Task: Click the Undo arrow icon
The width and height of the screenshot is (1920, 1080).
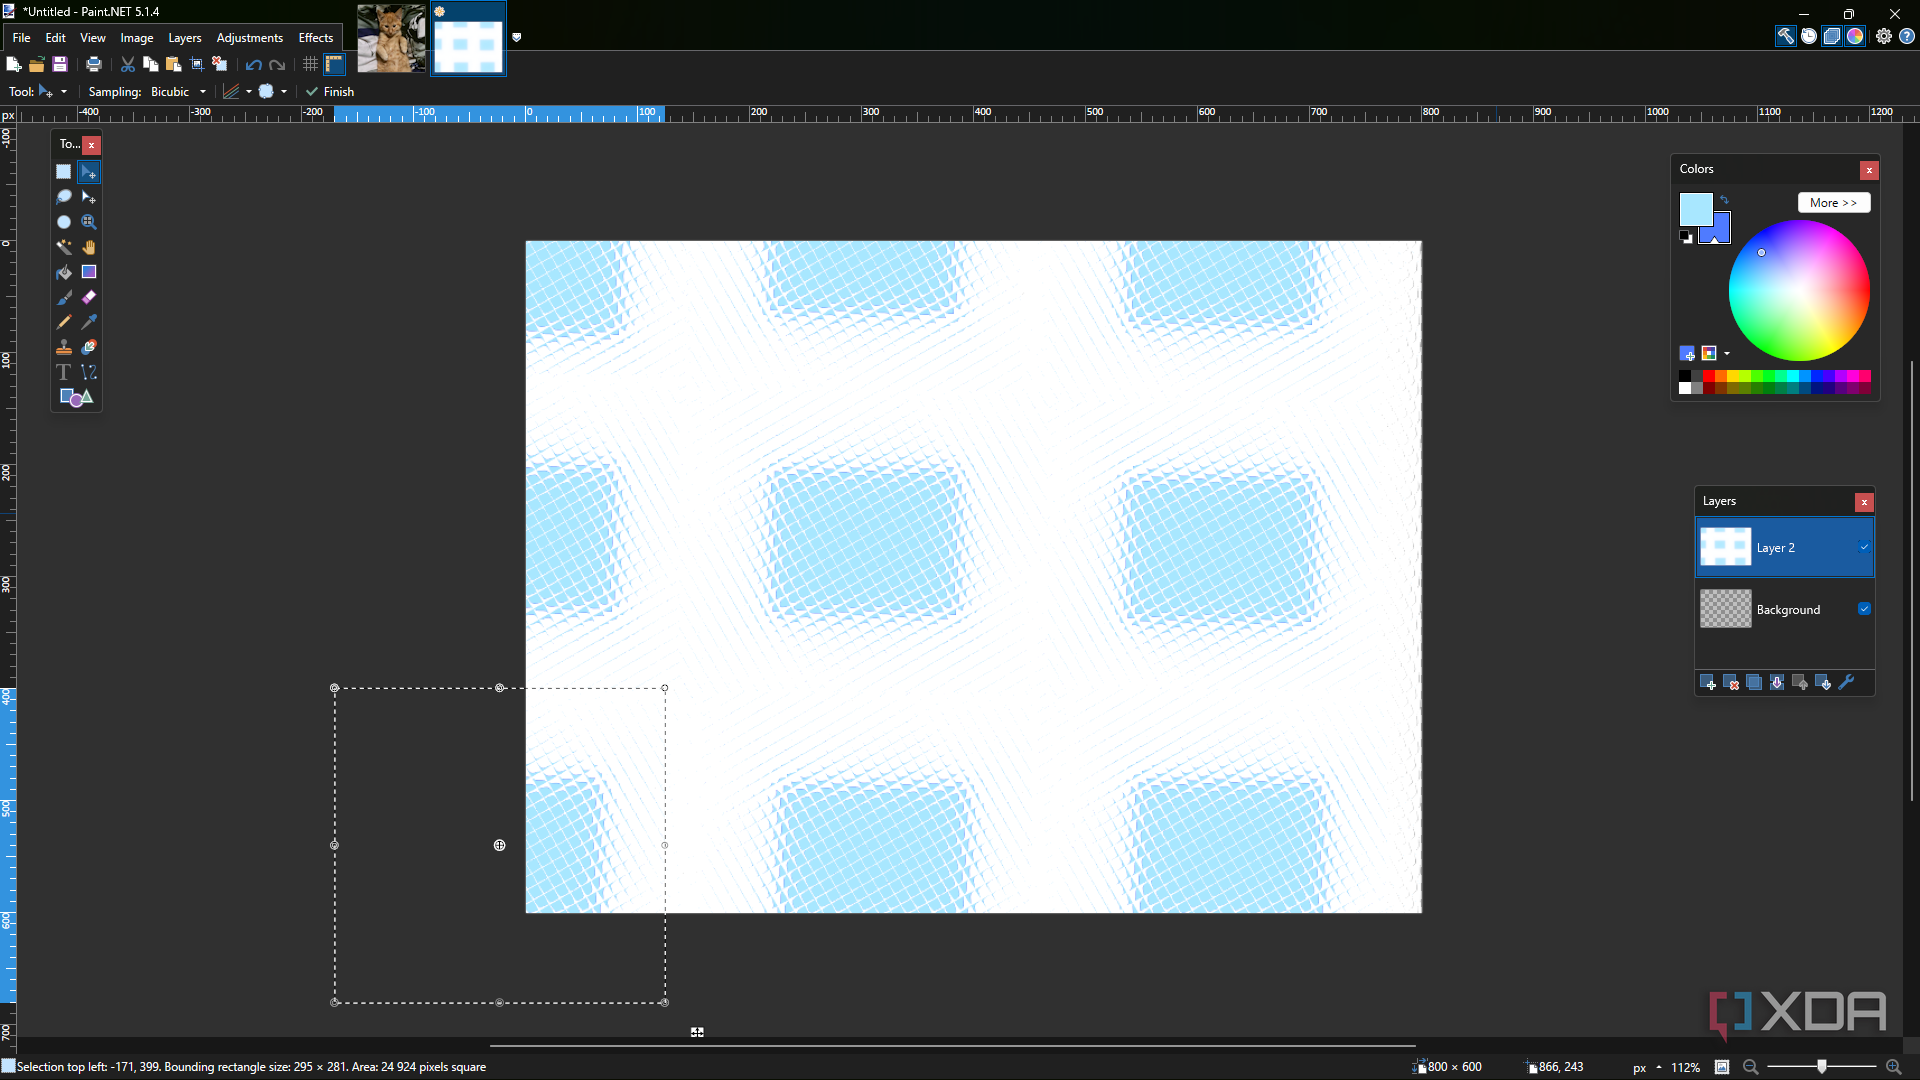Action: click(x=254, y=64)
